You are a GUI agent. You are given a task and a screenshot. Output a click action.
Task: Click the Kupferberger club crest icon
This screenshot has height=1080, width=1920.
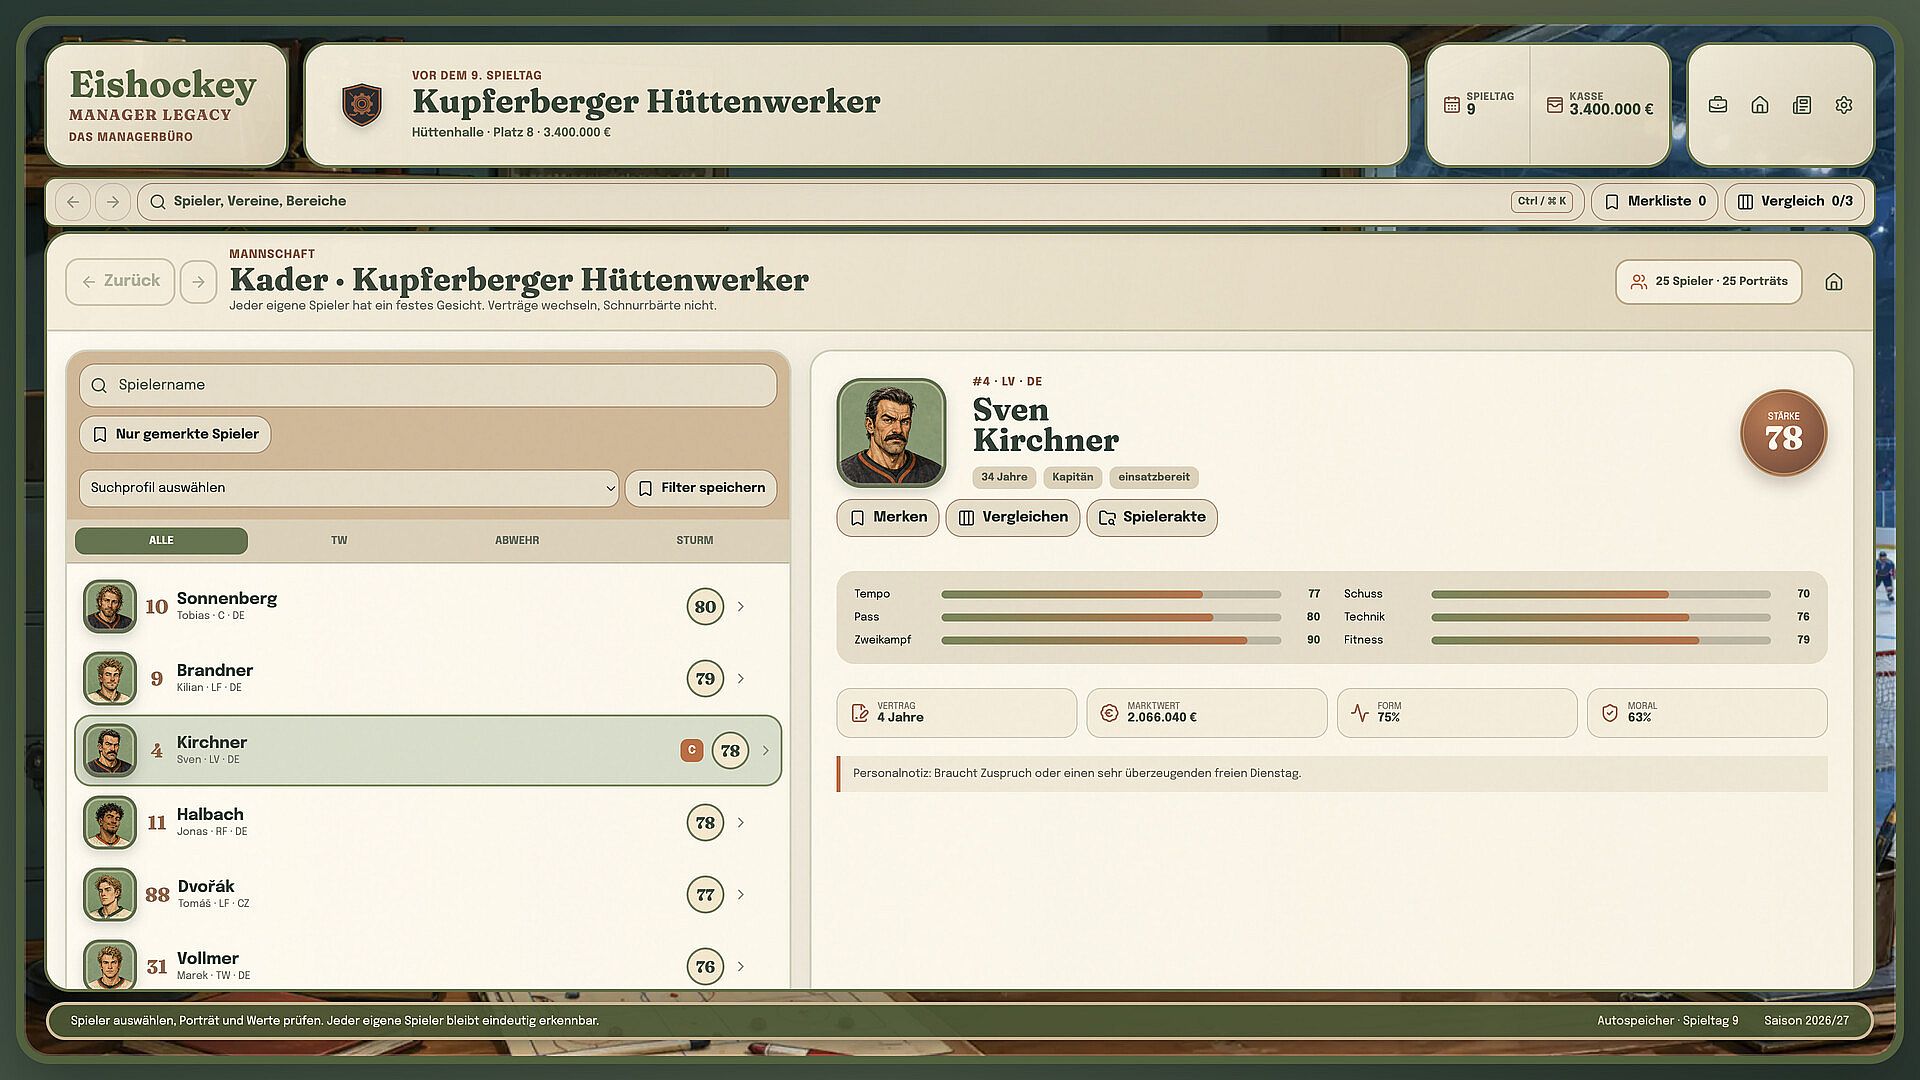pos(362,104)
